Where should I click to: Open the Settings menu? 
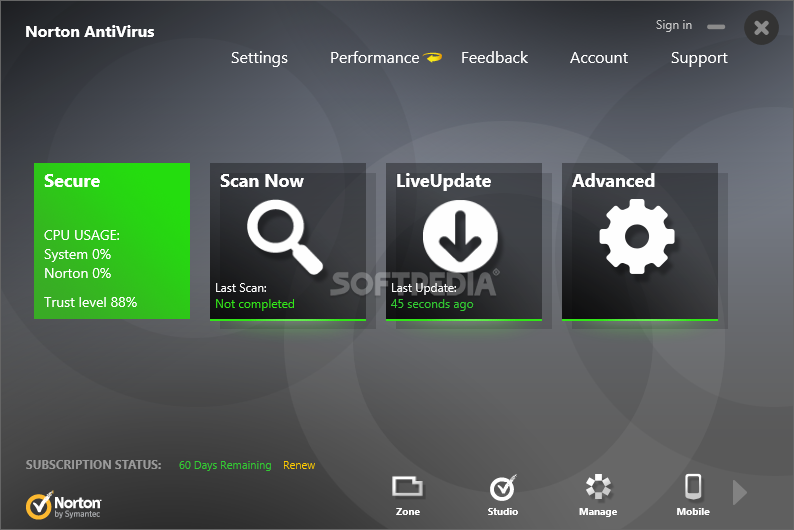(x=259, y=58)
